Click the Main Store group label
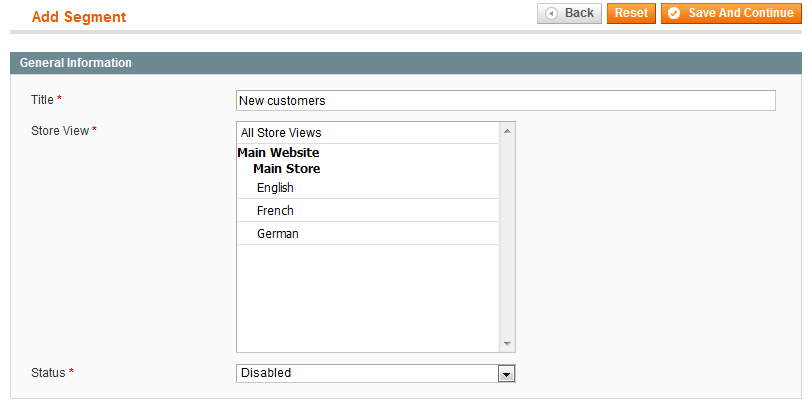The image size is (810, 404). click(x=287, y=169)
